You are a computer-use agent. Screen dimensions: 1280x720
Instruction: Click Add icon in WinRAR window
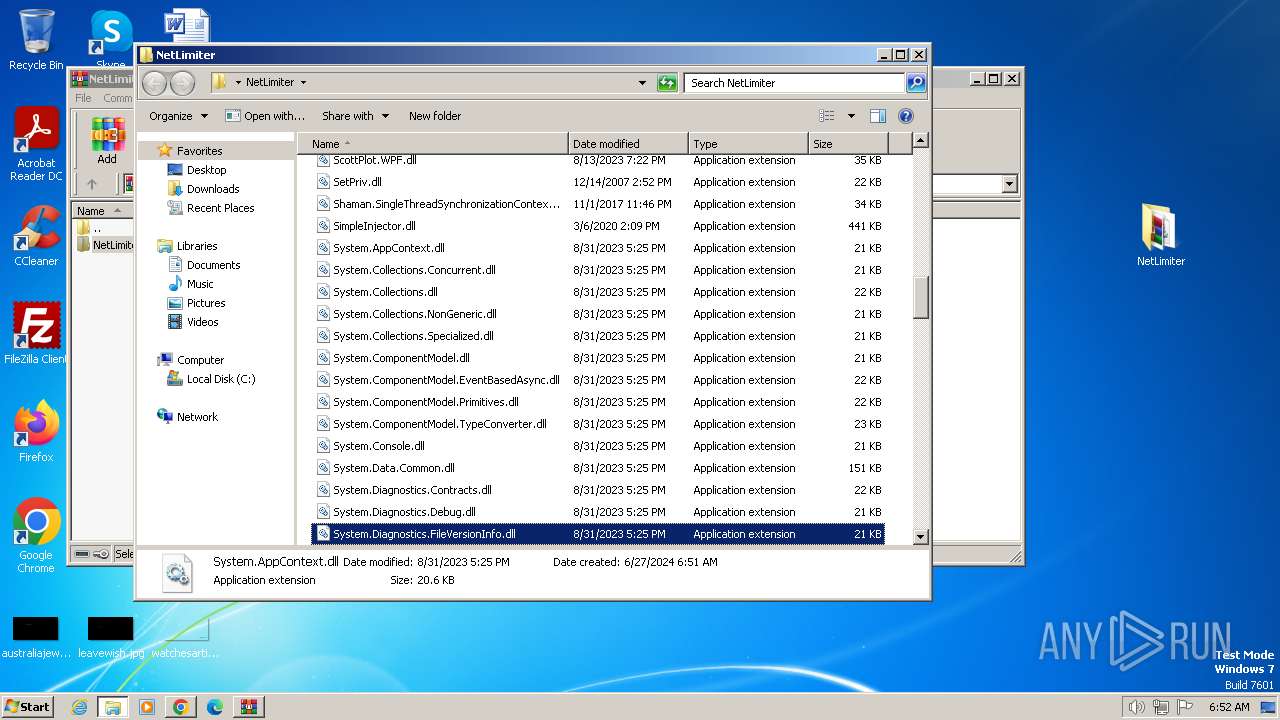[107, 140]
